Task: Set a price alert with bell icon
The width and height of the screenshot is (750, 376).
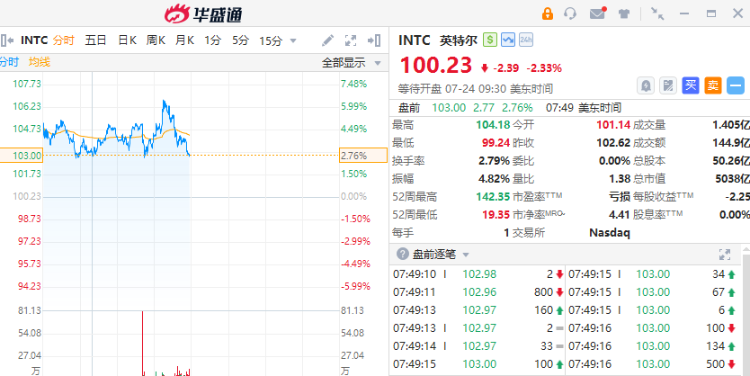Action: pos(646,86)
